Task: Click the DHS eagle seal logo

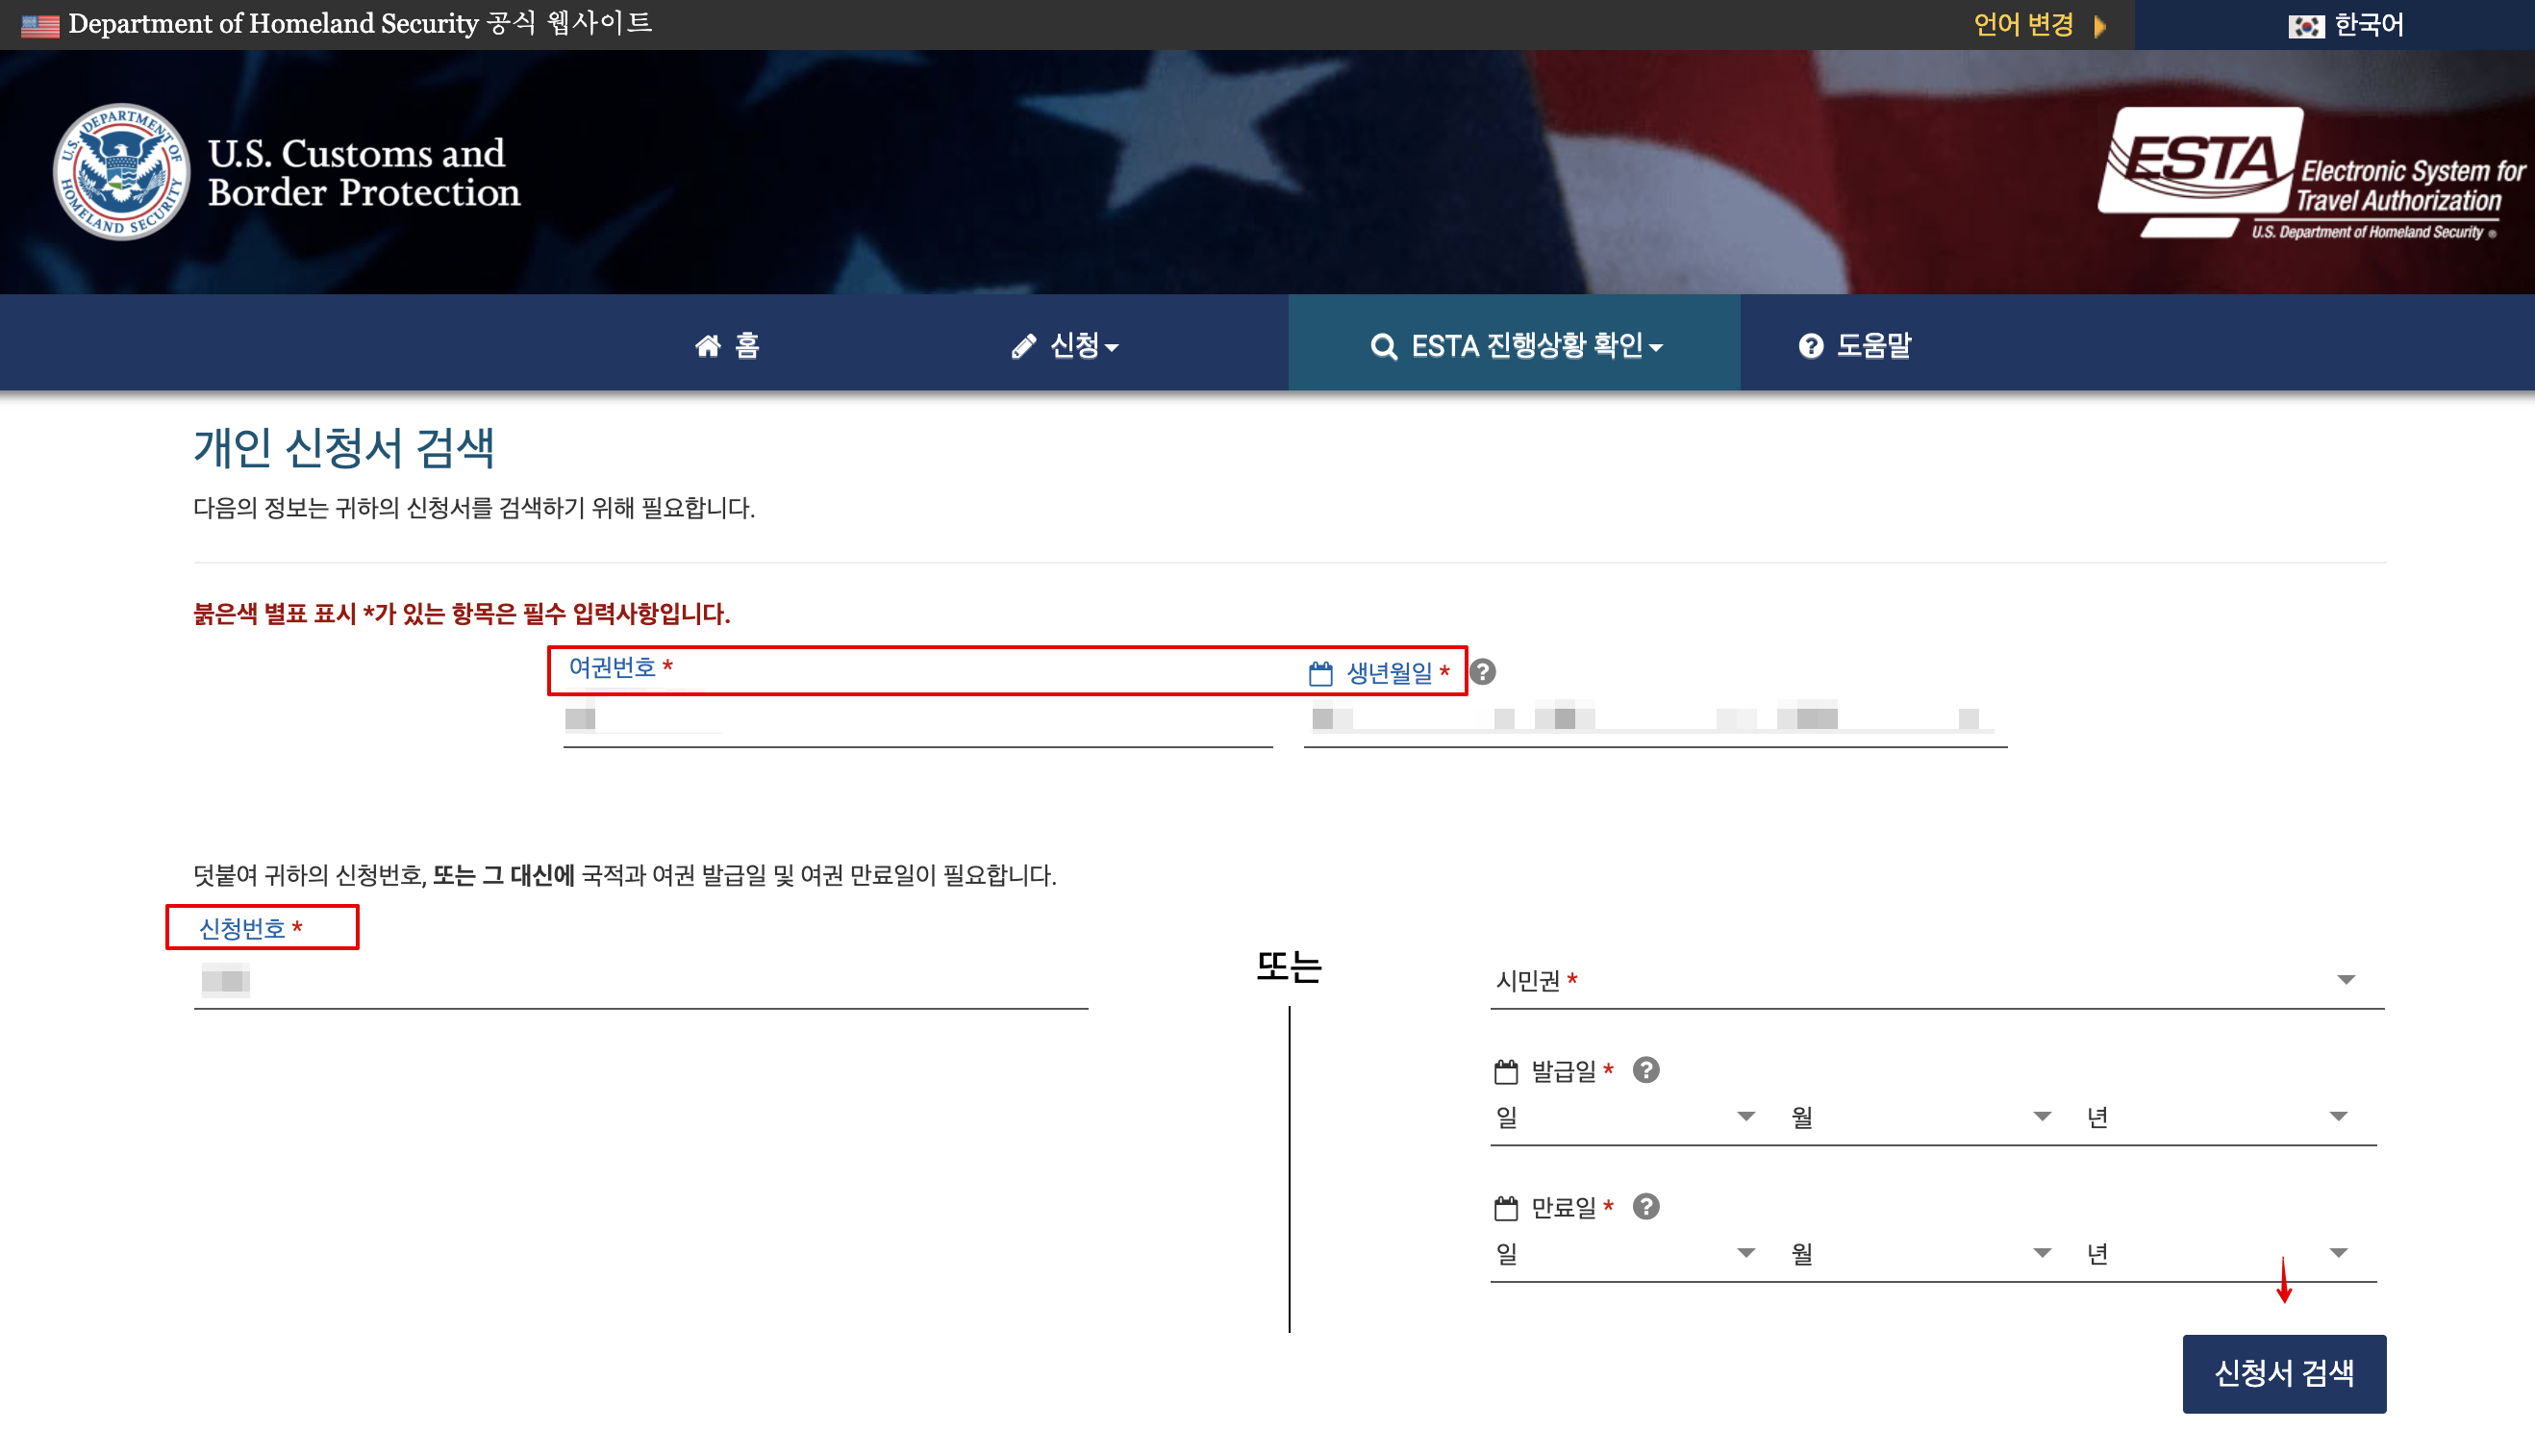Action: click(121, 172)
